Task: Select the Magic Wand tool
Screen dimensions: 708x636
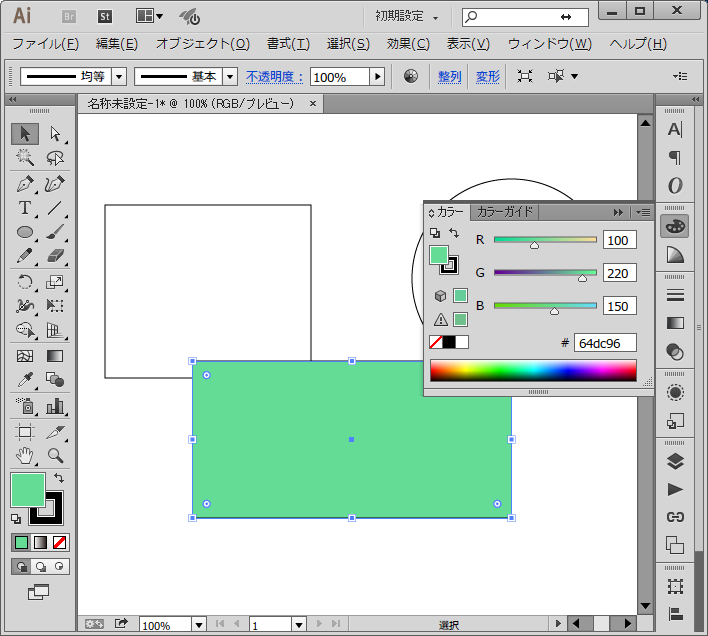Action: [25, 158]
